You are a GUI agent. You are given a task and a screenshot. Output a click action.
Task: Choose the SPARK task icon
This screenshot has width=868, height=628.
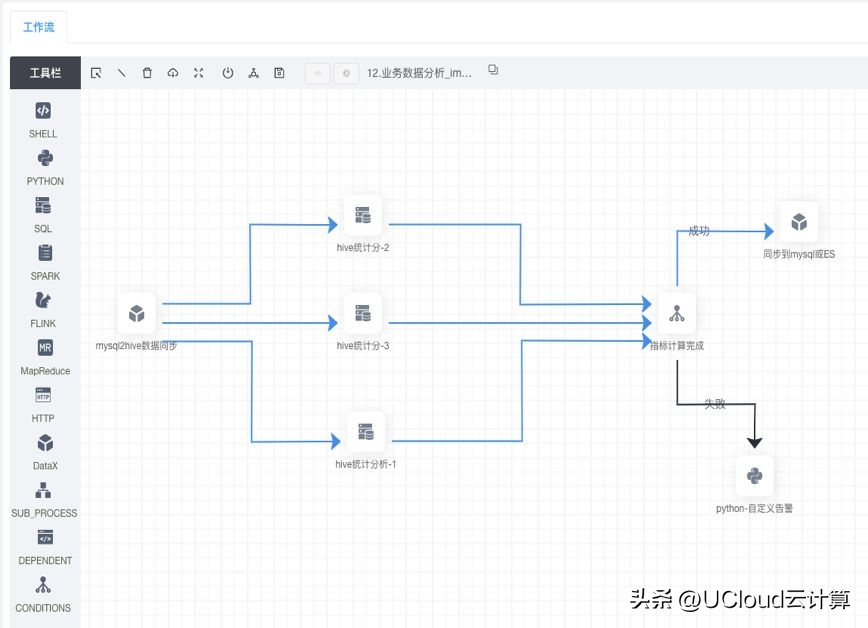[42, 252]
